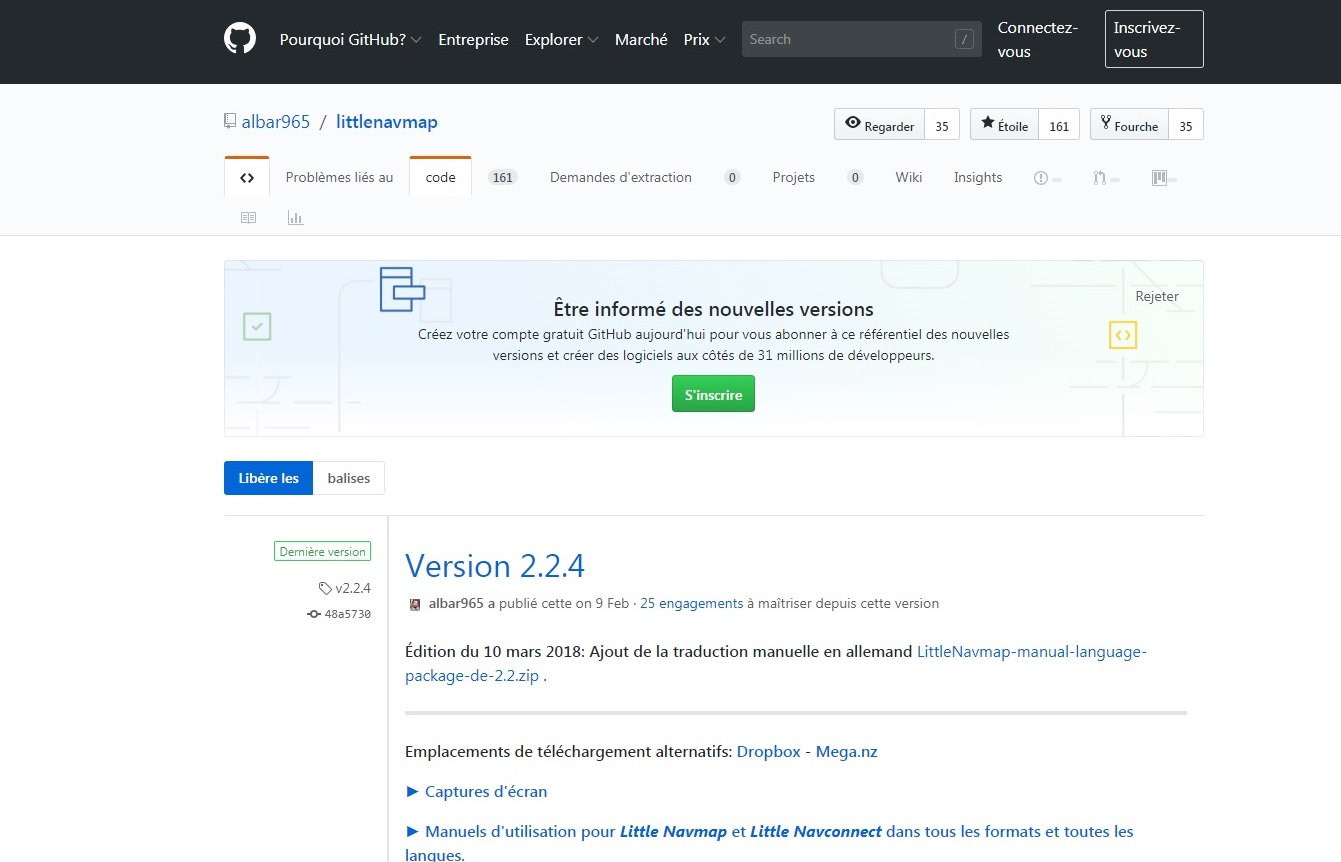This screenshot has width=1341, height=862.
Task: Open the Projets tab
Action: tap(794, 177)
